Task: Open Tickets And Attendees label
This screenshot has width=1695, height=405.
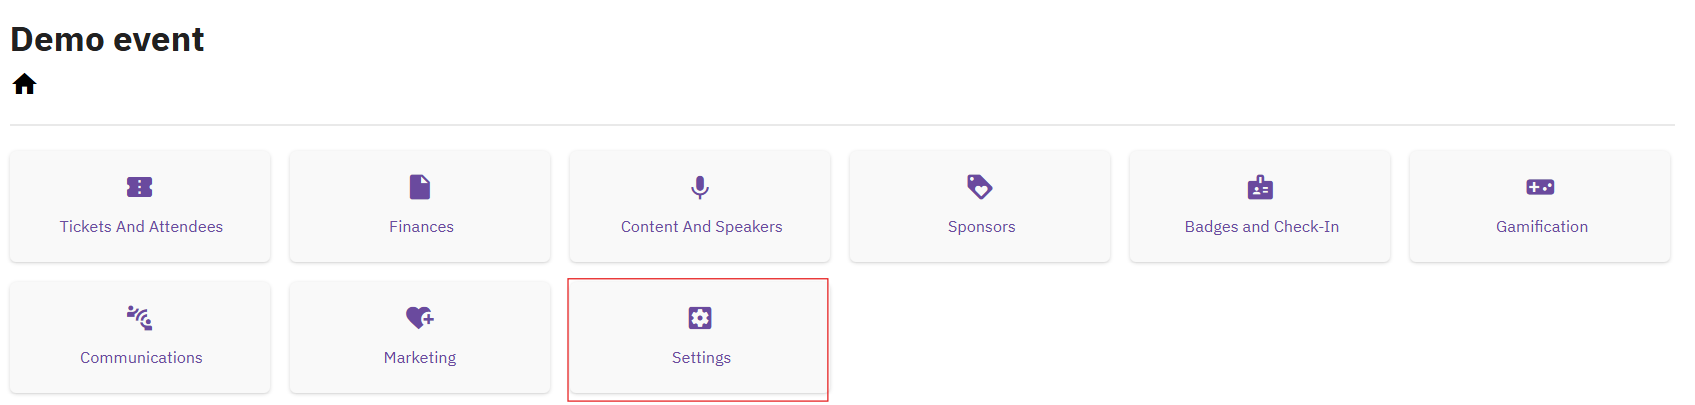Action: pyautogui.click(x=141, y=227)
